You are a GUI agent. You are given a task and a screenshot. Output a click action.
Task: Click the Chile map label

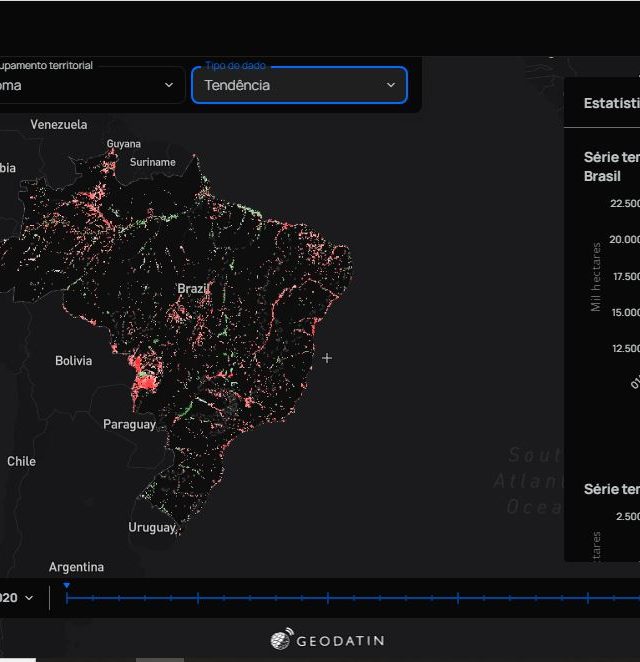pyautogui.click(x=21, y=461)
